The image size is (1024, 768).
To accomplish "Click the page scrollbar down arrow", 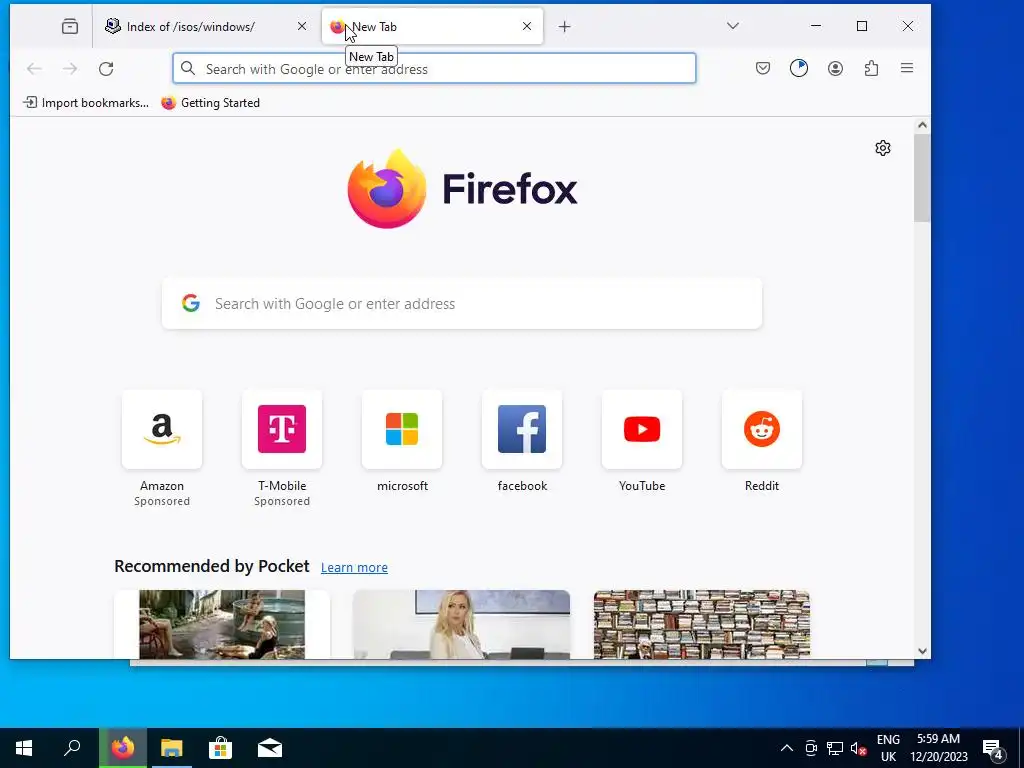I will point(922,650).
